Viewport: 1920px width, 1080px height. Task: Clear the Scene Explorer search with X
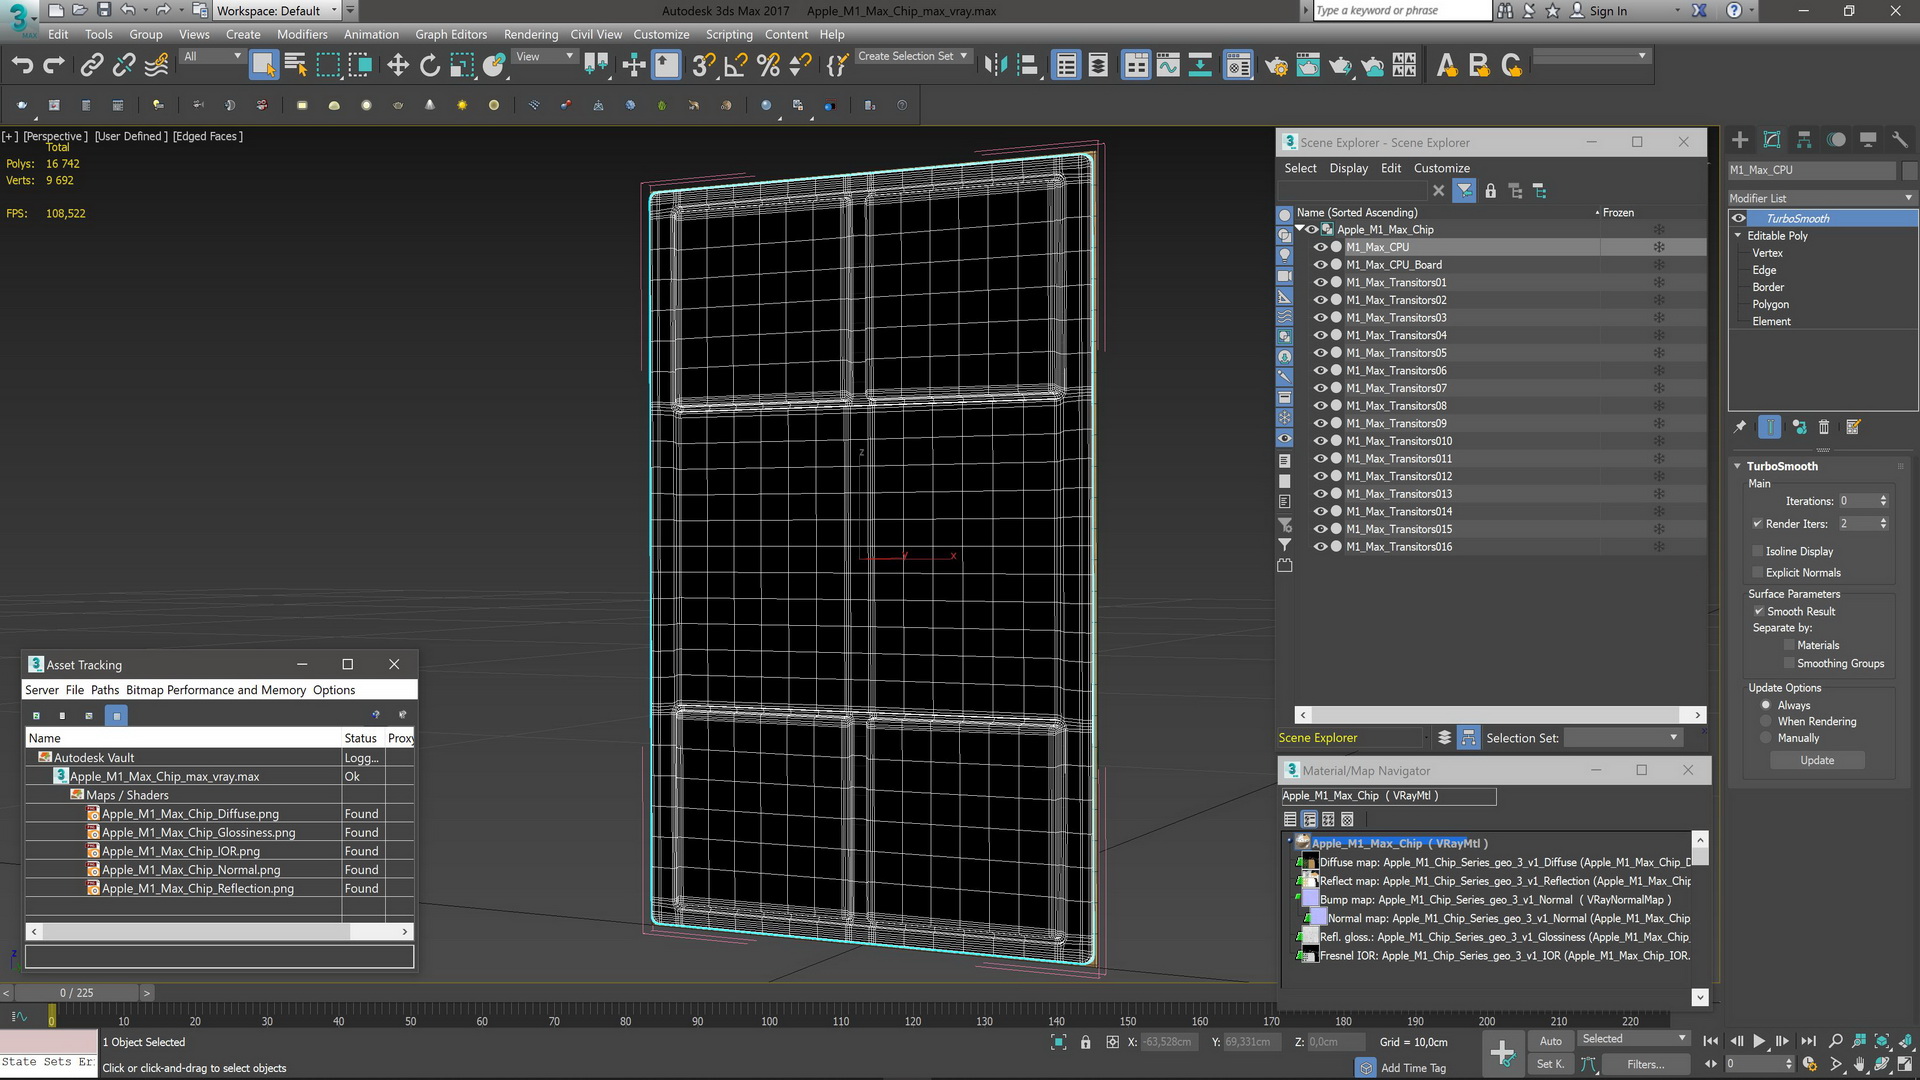[x=1438, y=190]
